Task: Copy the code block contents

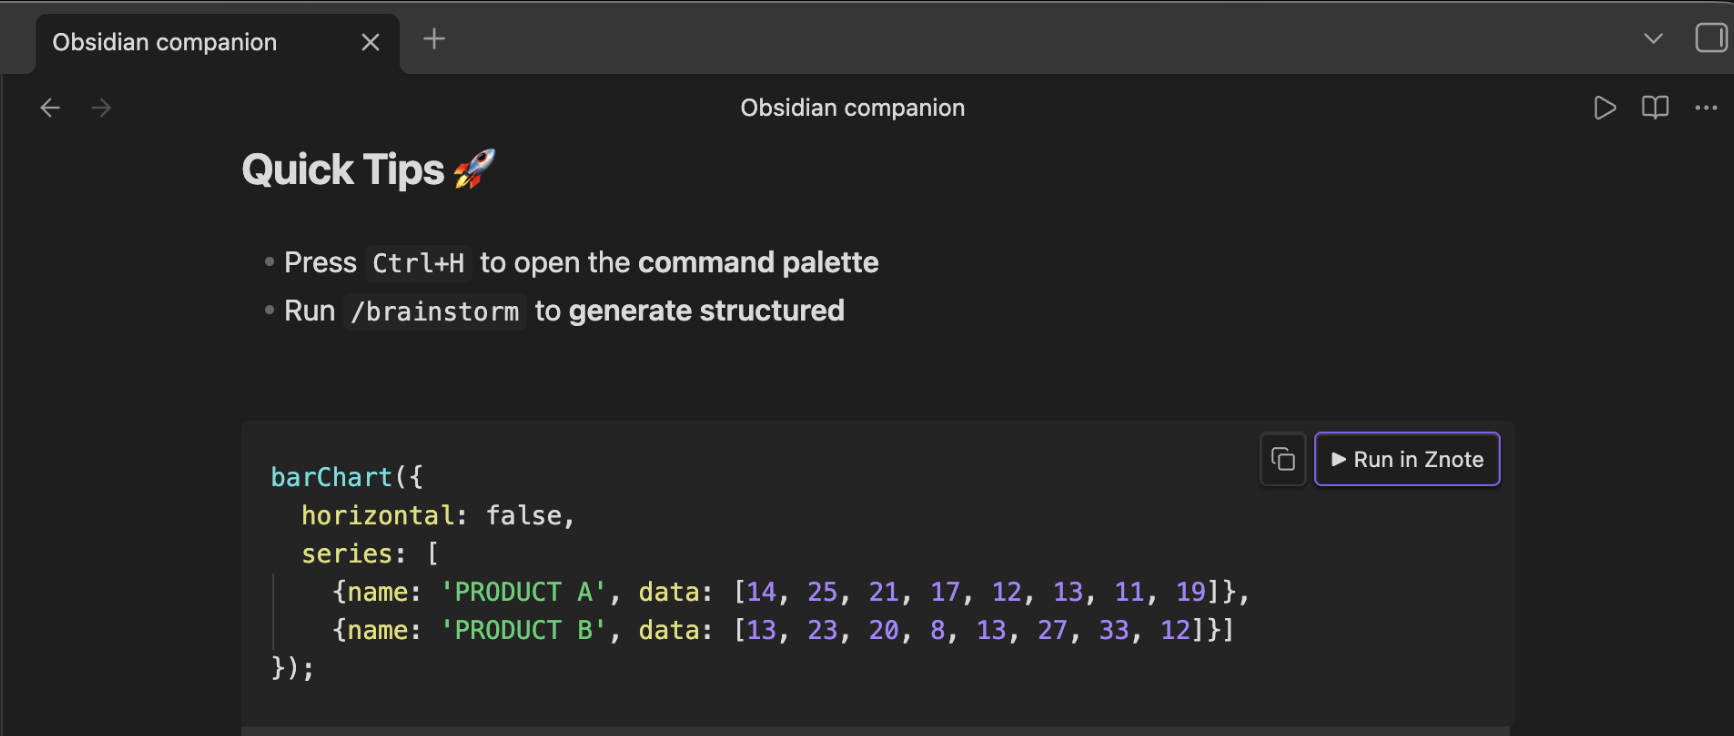Action: point(1283,459)
